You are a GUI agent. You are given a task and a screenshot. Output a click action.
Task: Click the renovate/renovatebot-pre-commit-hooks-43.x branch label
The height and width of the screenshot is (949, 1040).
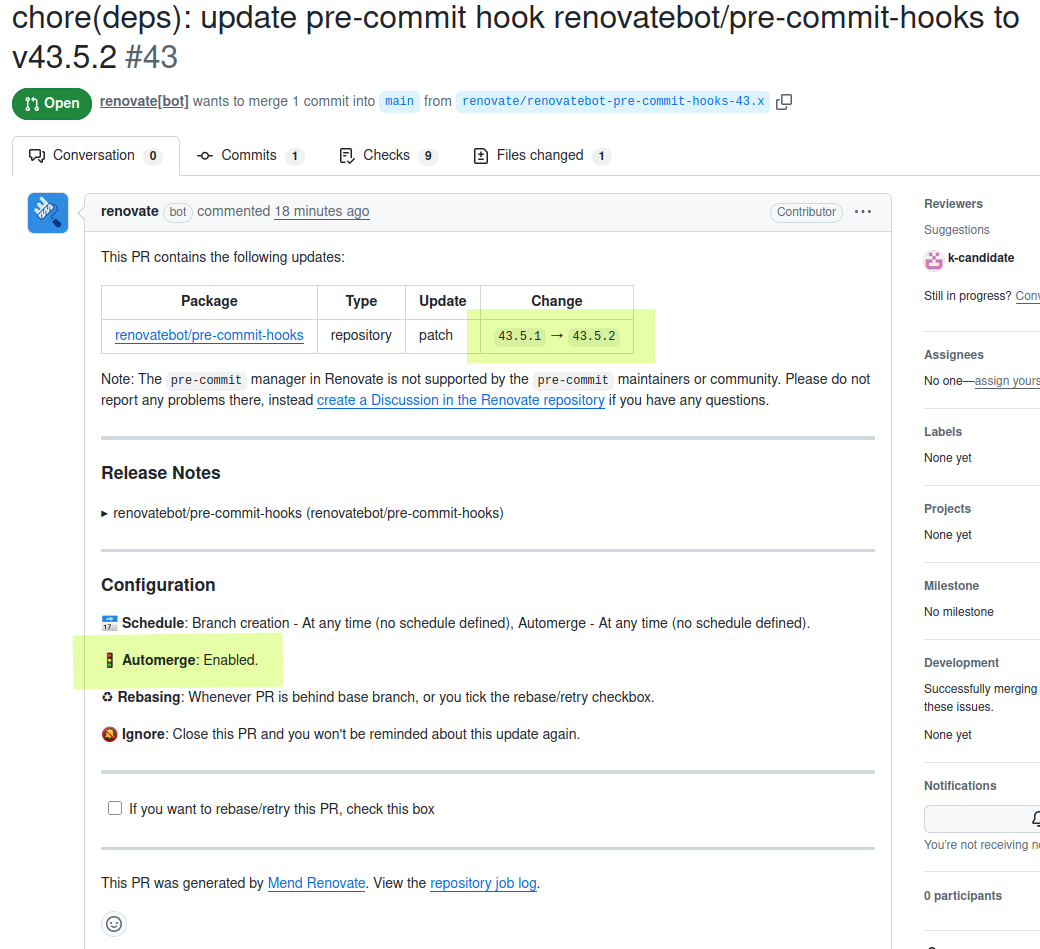pos(613,101)
